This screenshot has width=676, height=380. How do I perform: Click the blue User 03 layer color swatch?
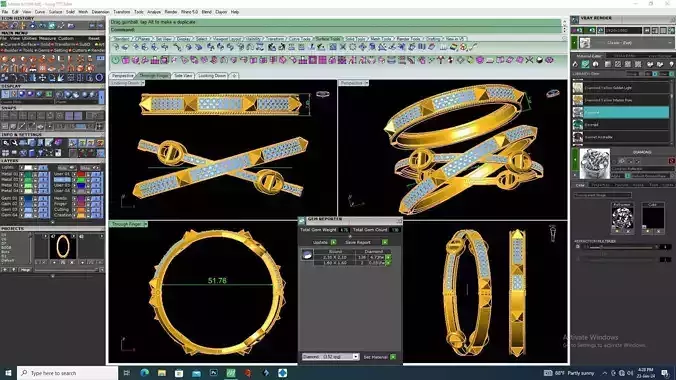point(81,185)
